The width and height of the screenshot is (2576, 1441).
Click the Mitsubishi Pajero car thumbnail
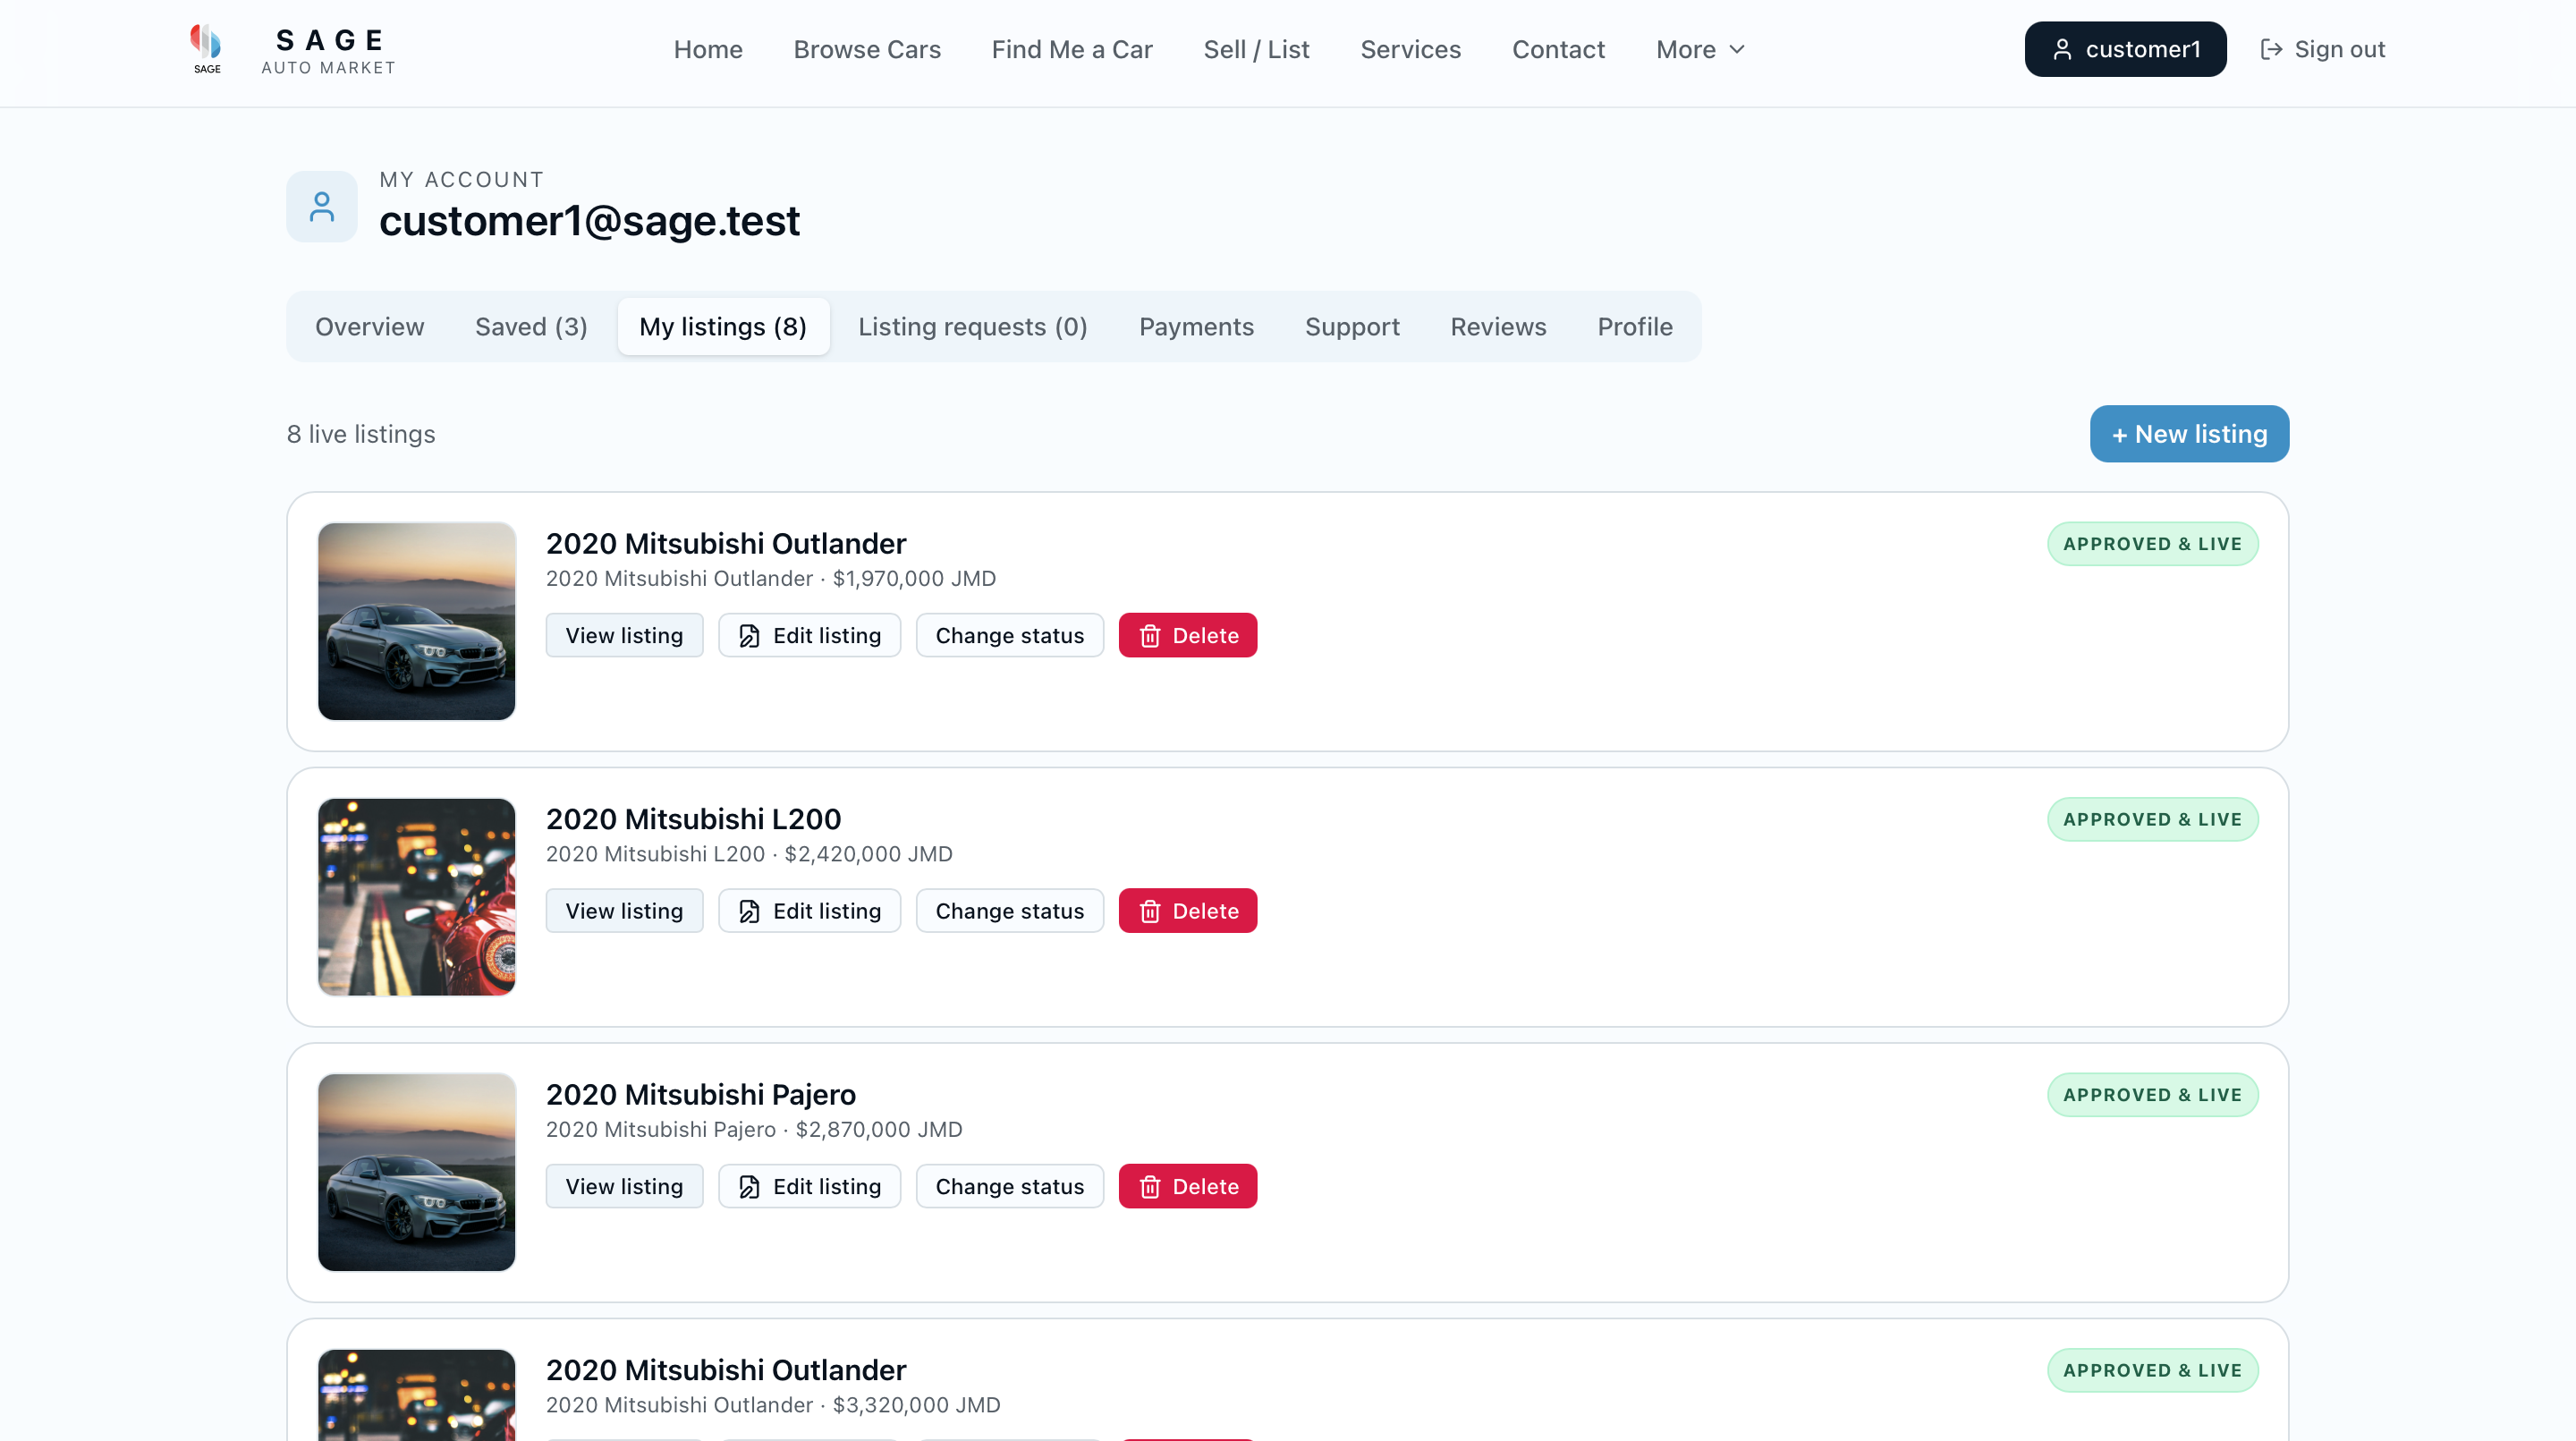(x=416, y=1172)
